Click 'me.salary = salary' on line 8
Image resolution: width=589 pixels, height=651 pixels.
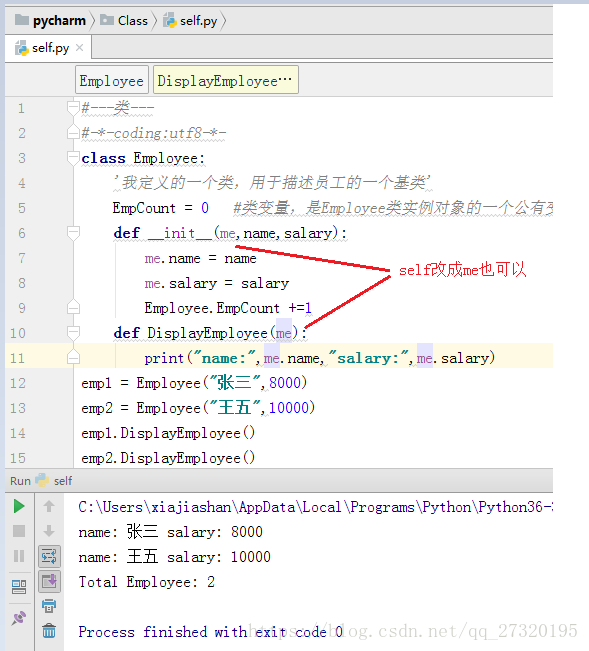coord(216,283)
